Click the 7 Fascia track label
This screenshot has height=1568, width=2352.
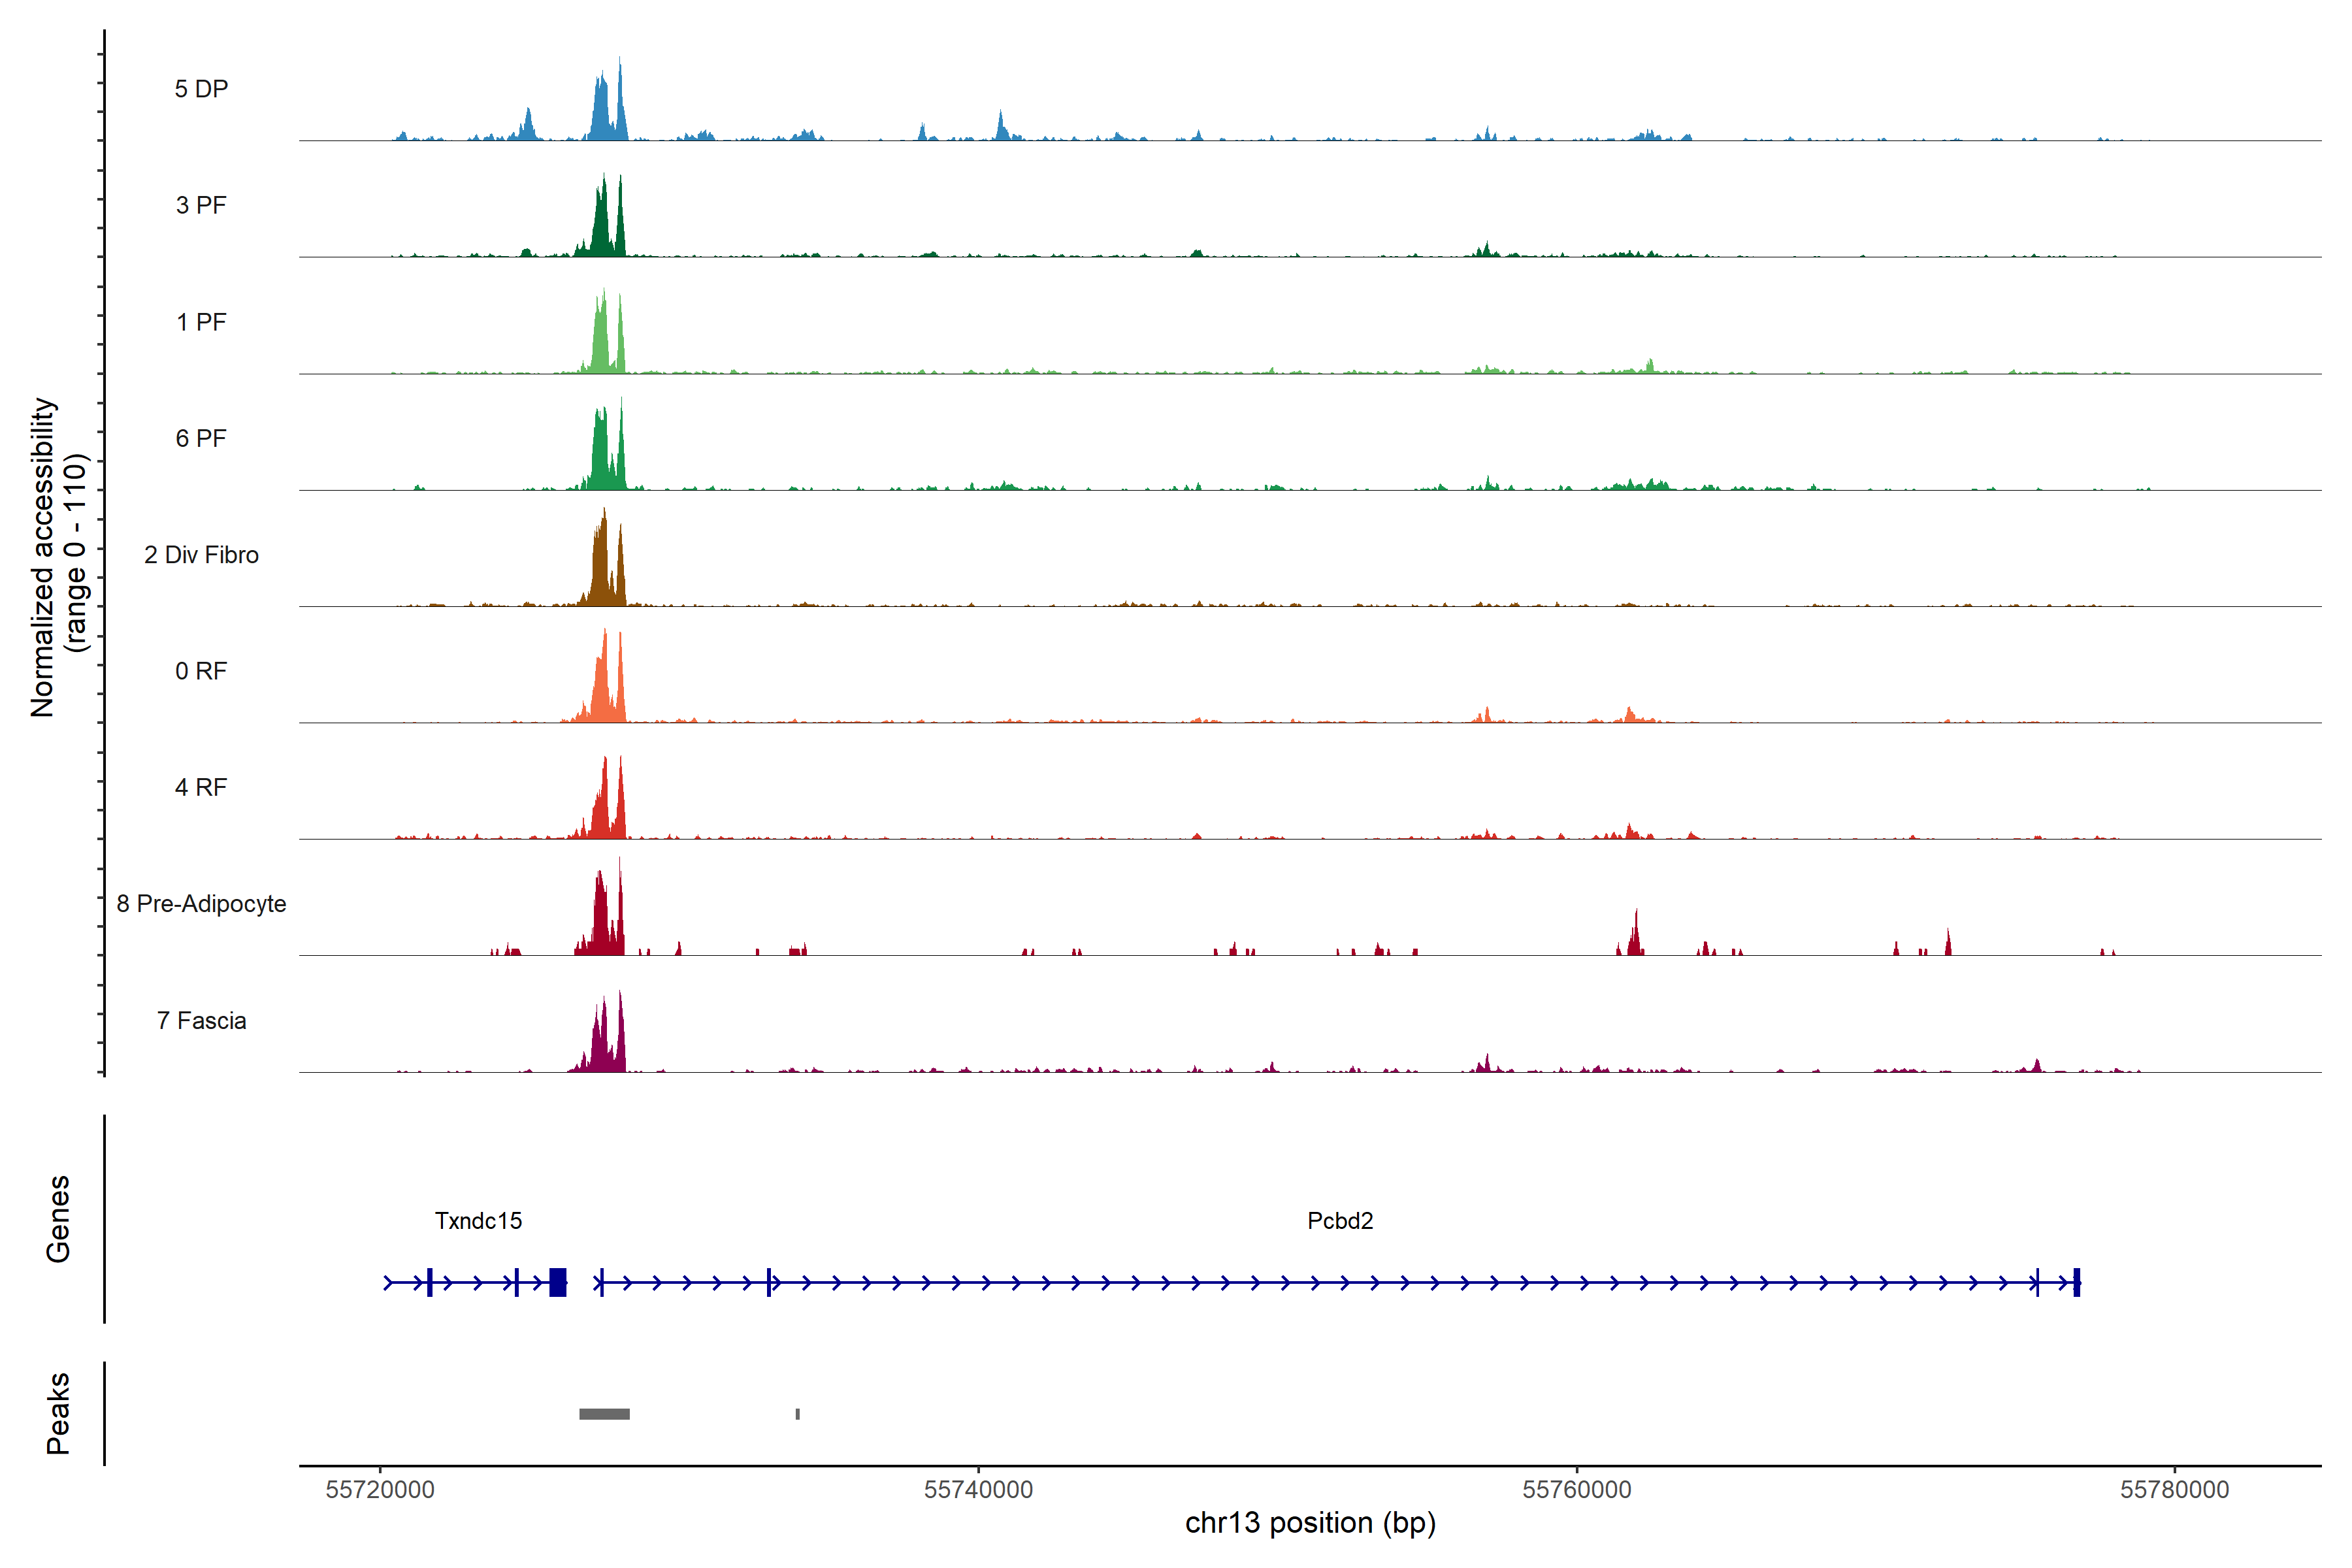201,1020
